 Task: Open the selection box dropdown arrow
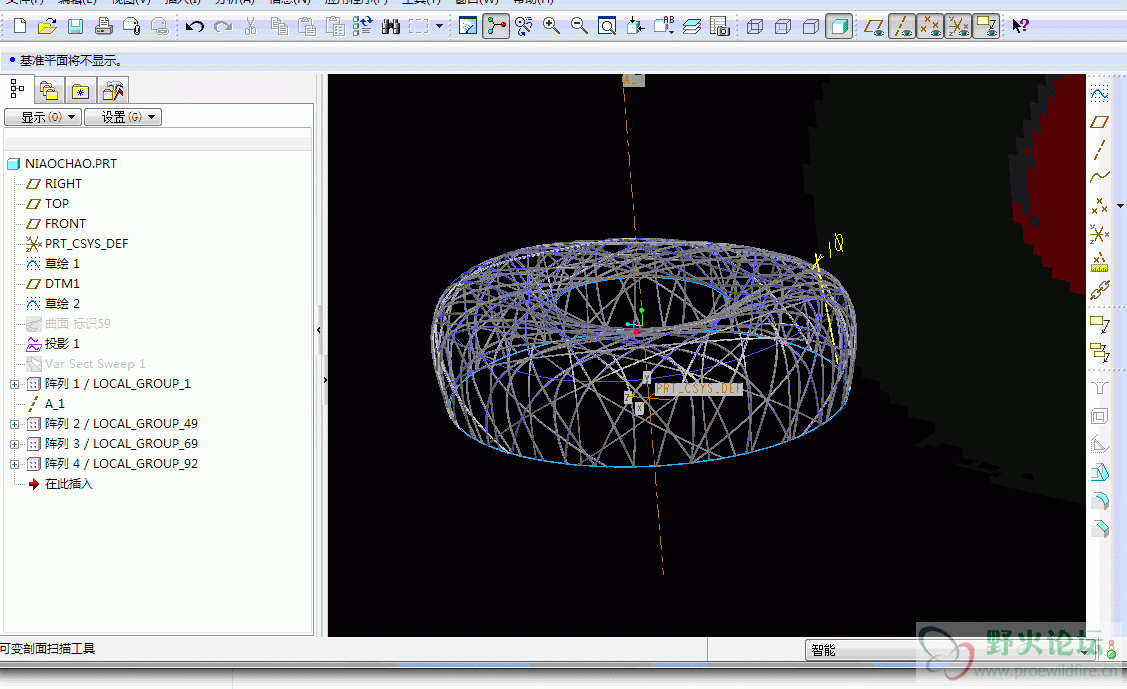[439, 27]
